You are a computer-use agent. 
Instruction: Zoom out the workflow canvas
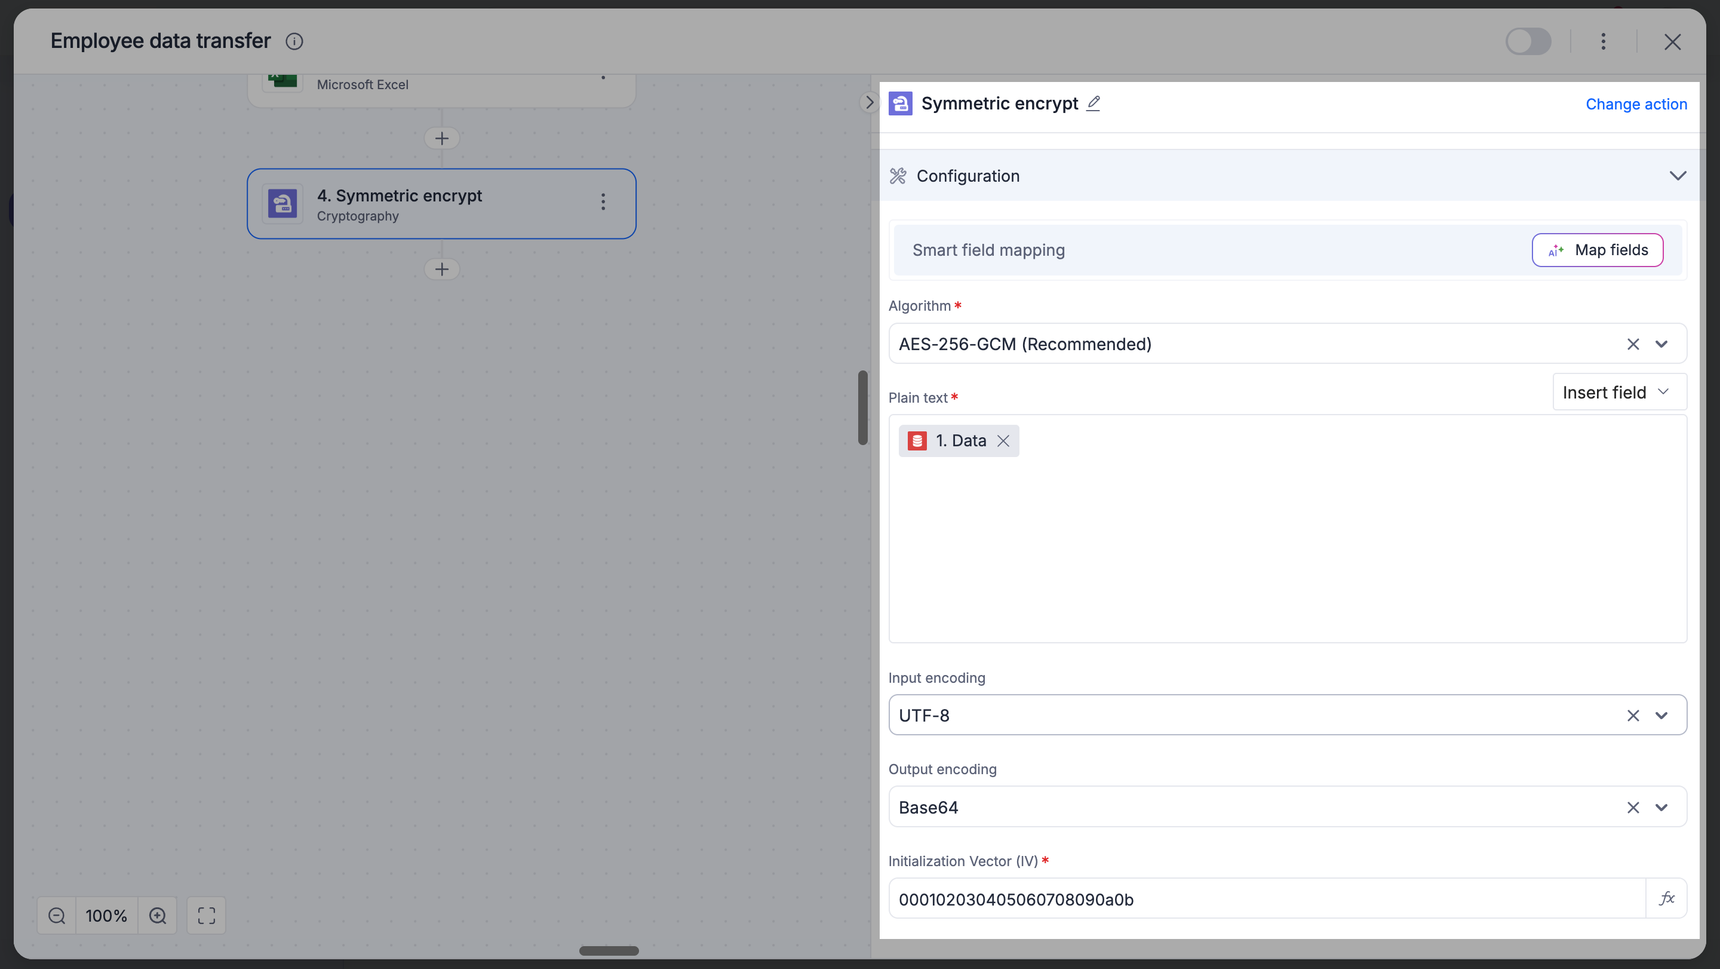tap(57, 916)
